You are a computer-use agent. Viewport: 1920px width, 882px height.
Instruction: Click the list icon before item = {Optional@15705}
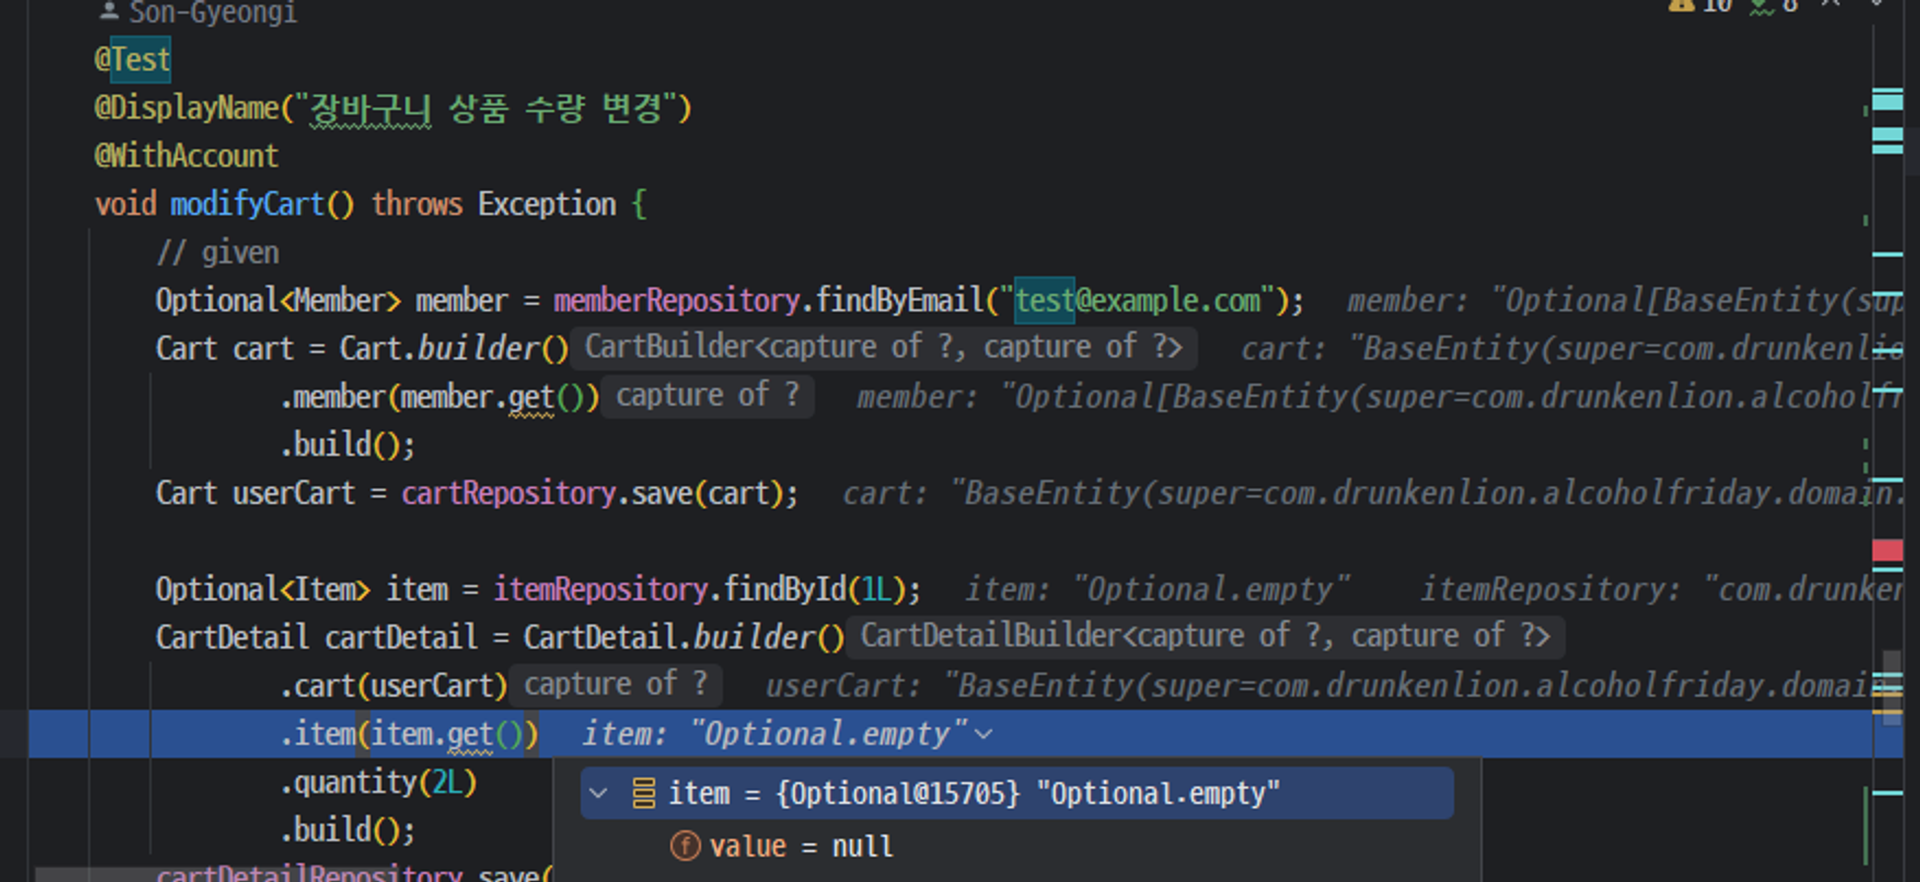(x=644, y=793)
